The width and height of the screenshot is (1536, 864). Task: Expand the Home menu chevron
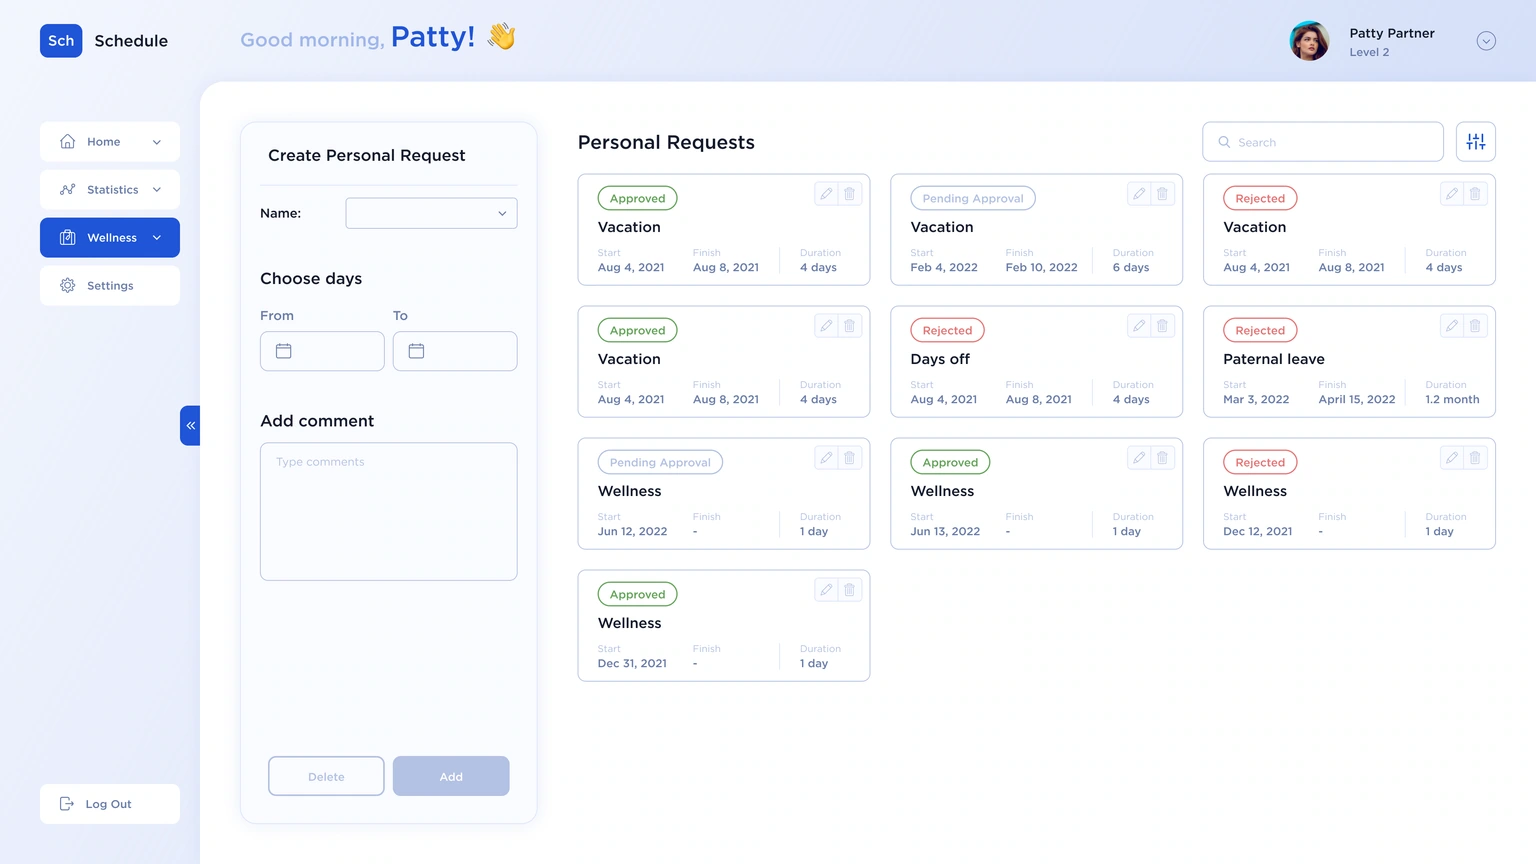(157, 142)
